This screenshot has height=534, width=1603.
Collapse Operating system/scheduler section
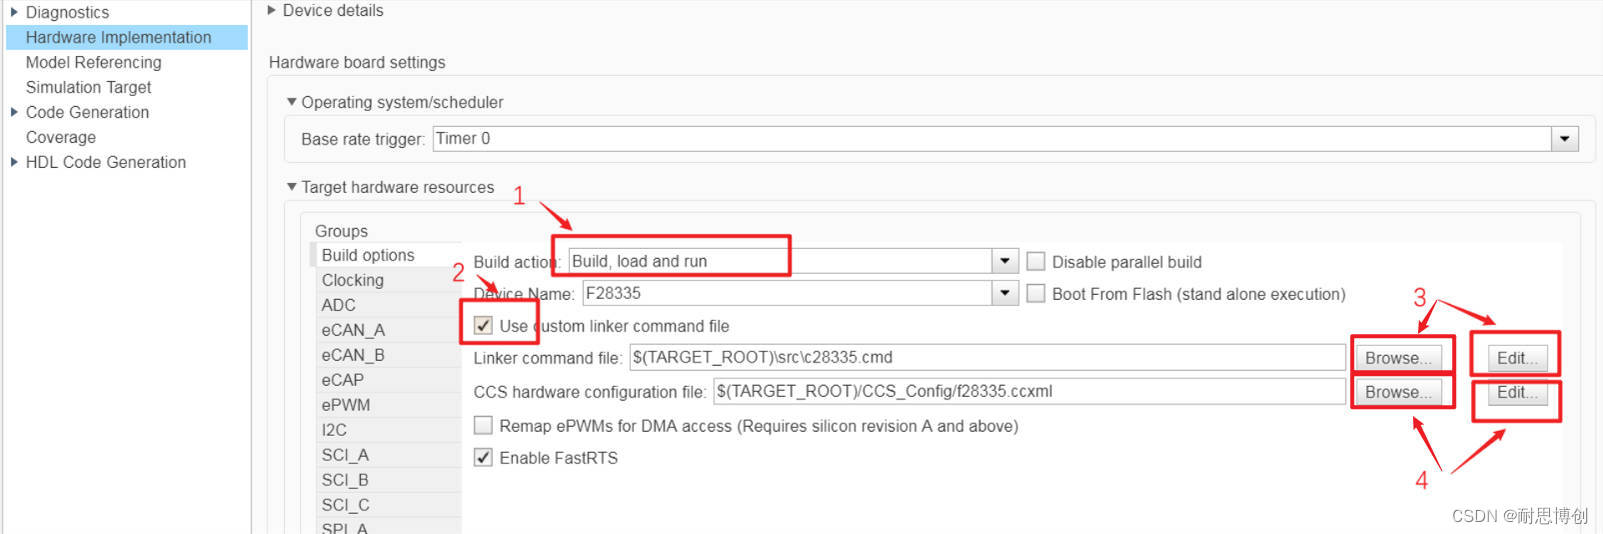[292, 102]
